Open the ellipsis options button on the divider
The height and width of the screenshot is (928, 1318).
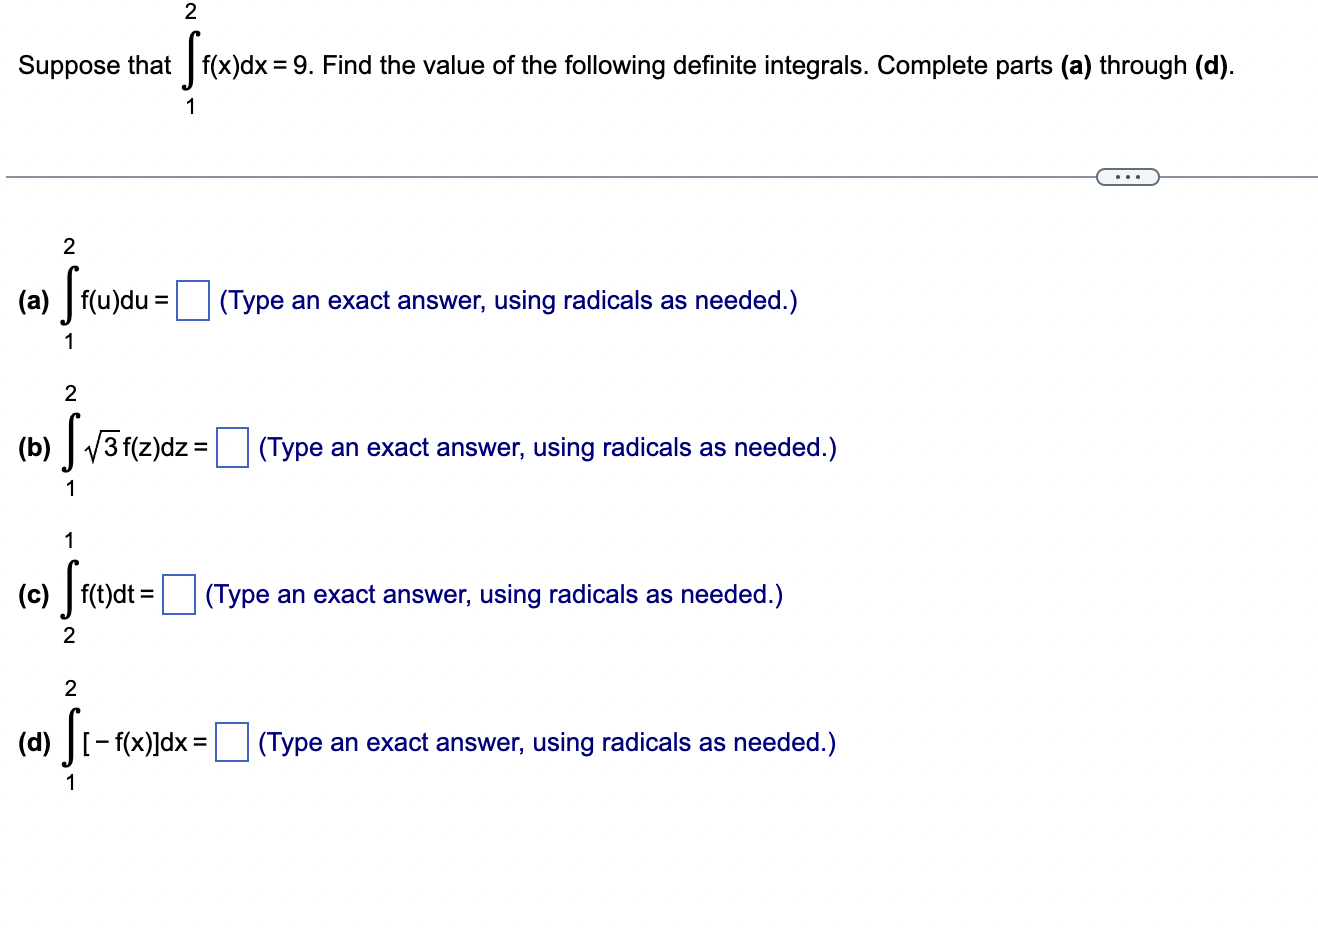coord(1127,176)
